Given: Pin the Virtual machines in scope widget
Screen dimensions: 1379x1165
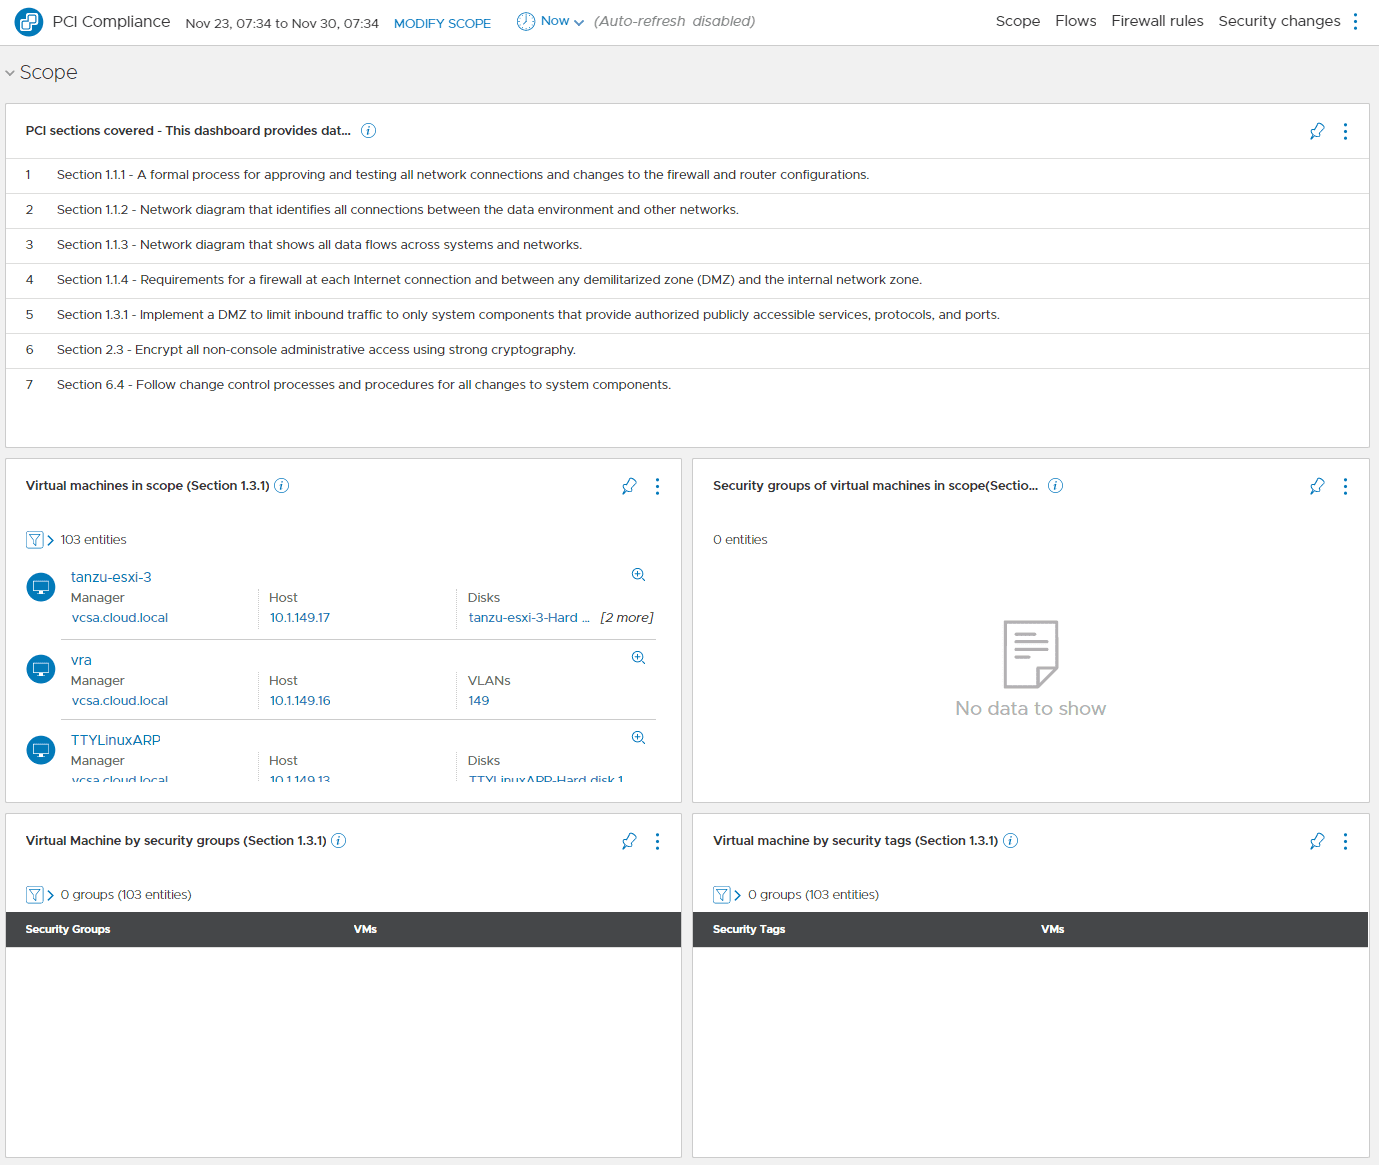Looking at the screenshot, I should pyautogui.click(x=629, y=486).
